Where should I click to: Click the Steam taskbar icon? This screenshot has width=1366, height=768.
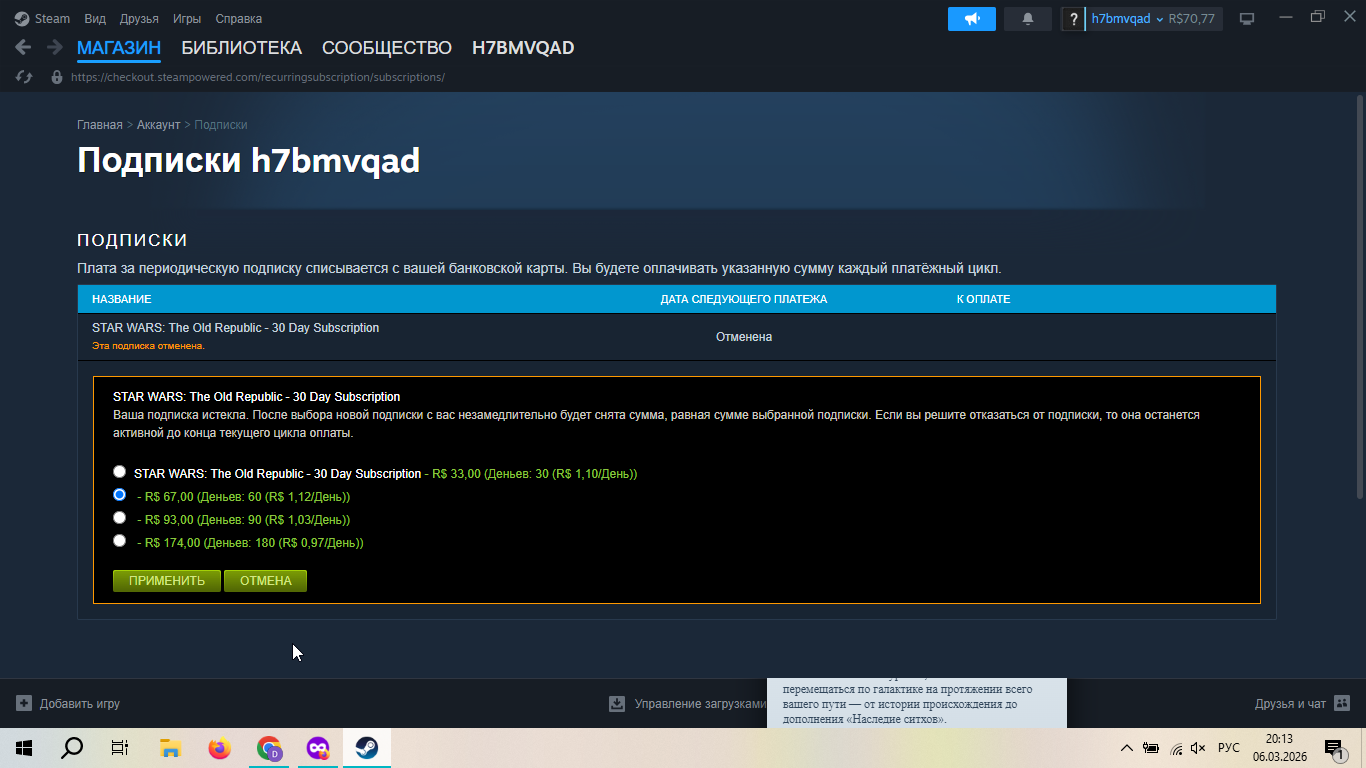367,748
